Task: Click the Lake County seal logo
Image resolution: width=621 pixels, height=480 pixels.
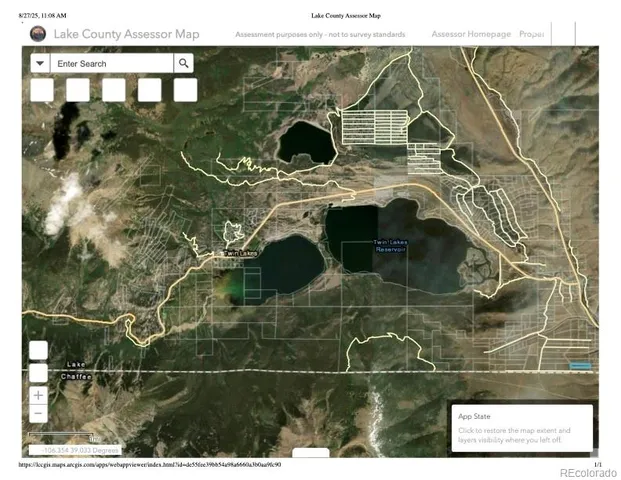Action: pos(38,34)
